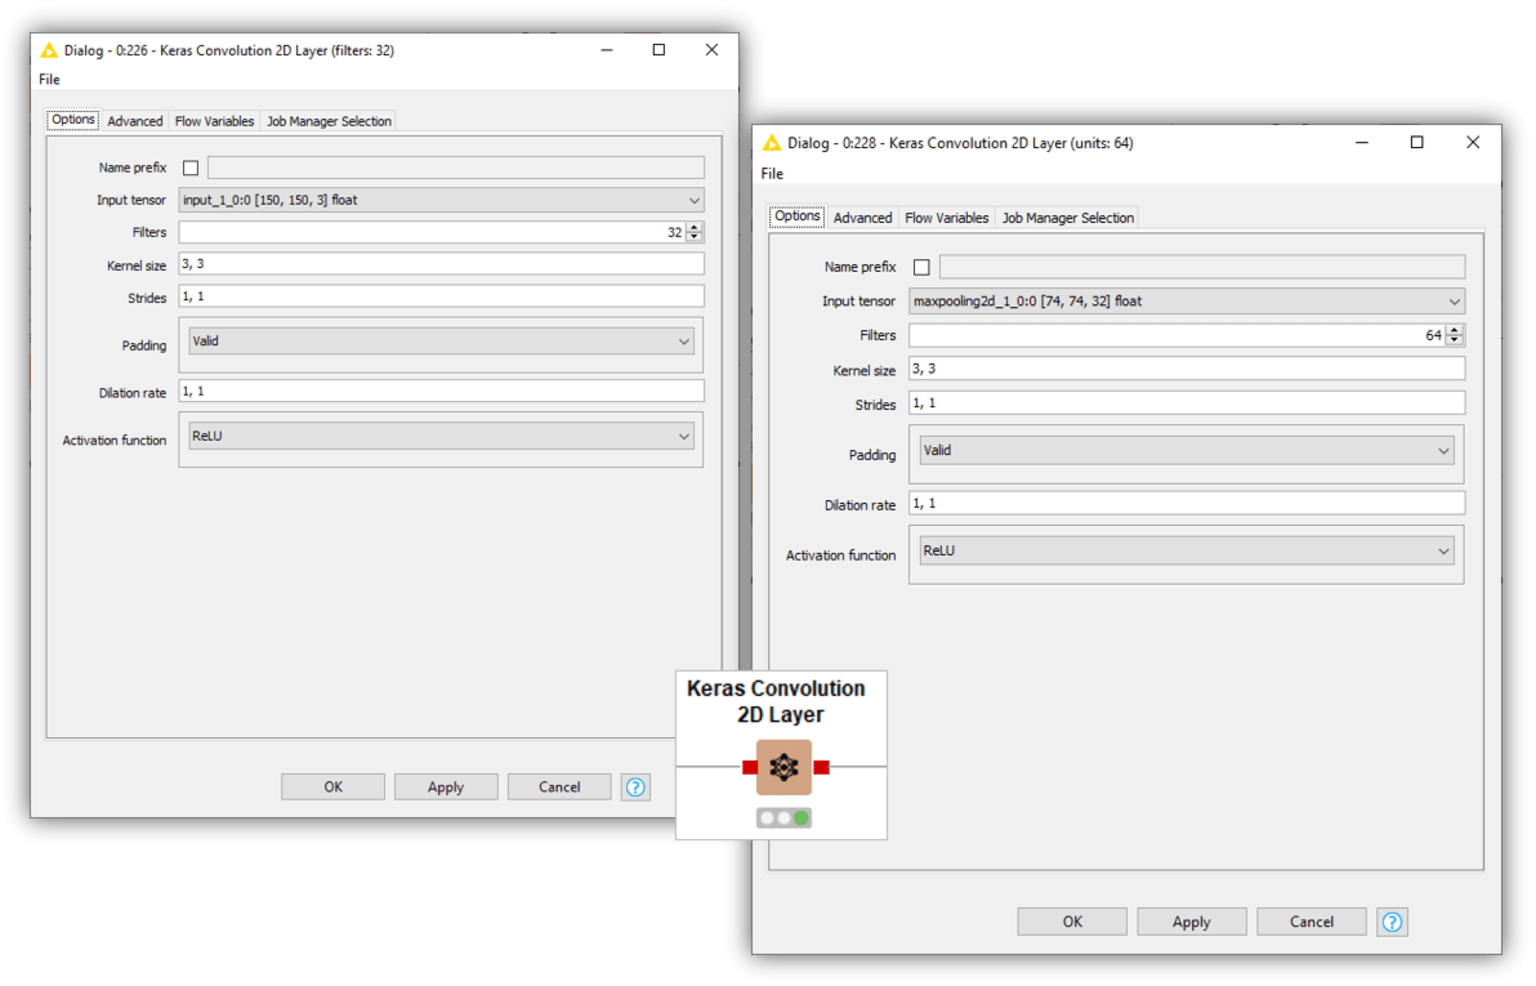The image size is (1536, 986).
Task: Click the node's right red output port
Action: tap(821, 767)
